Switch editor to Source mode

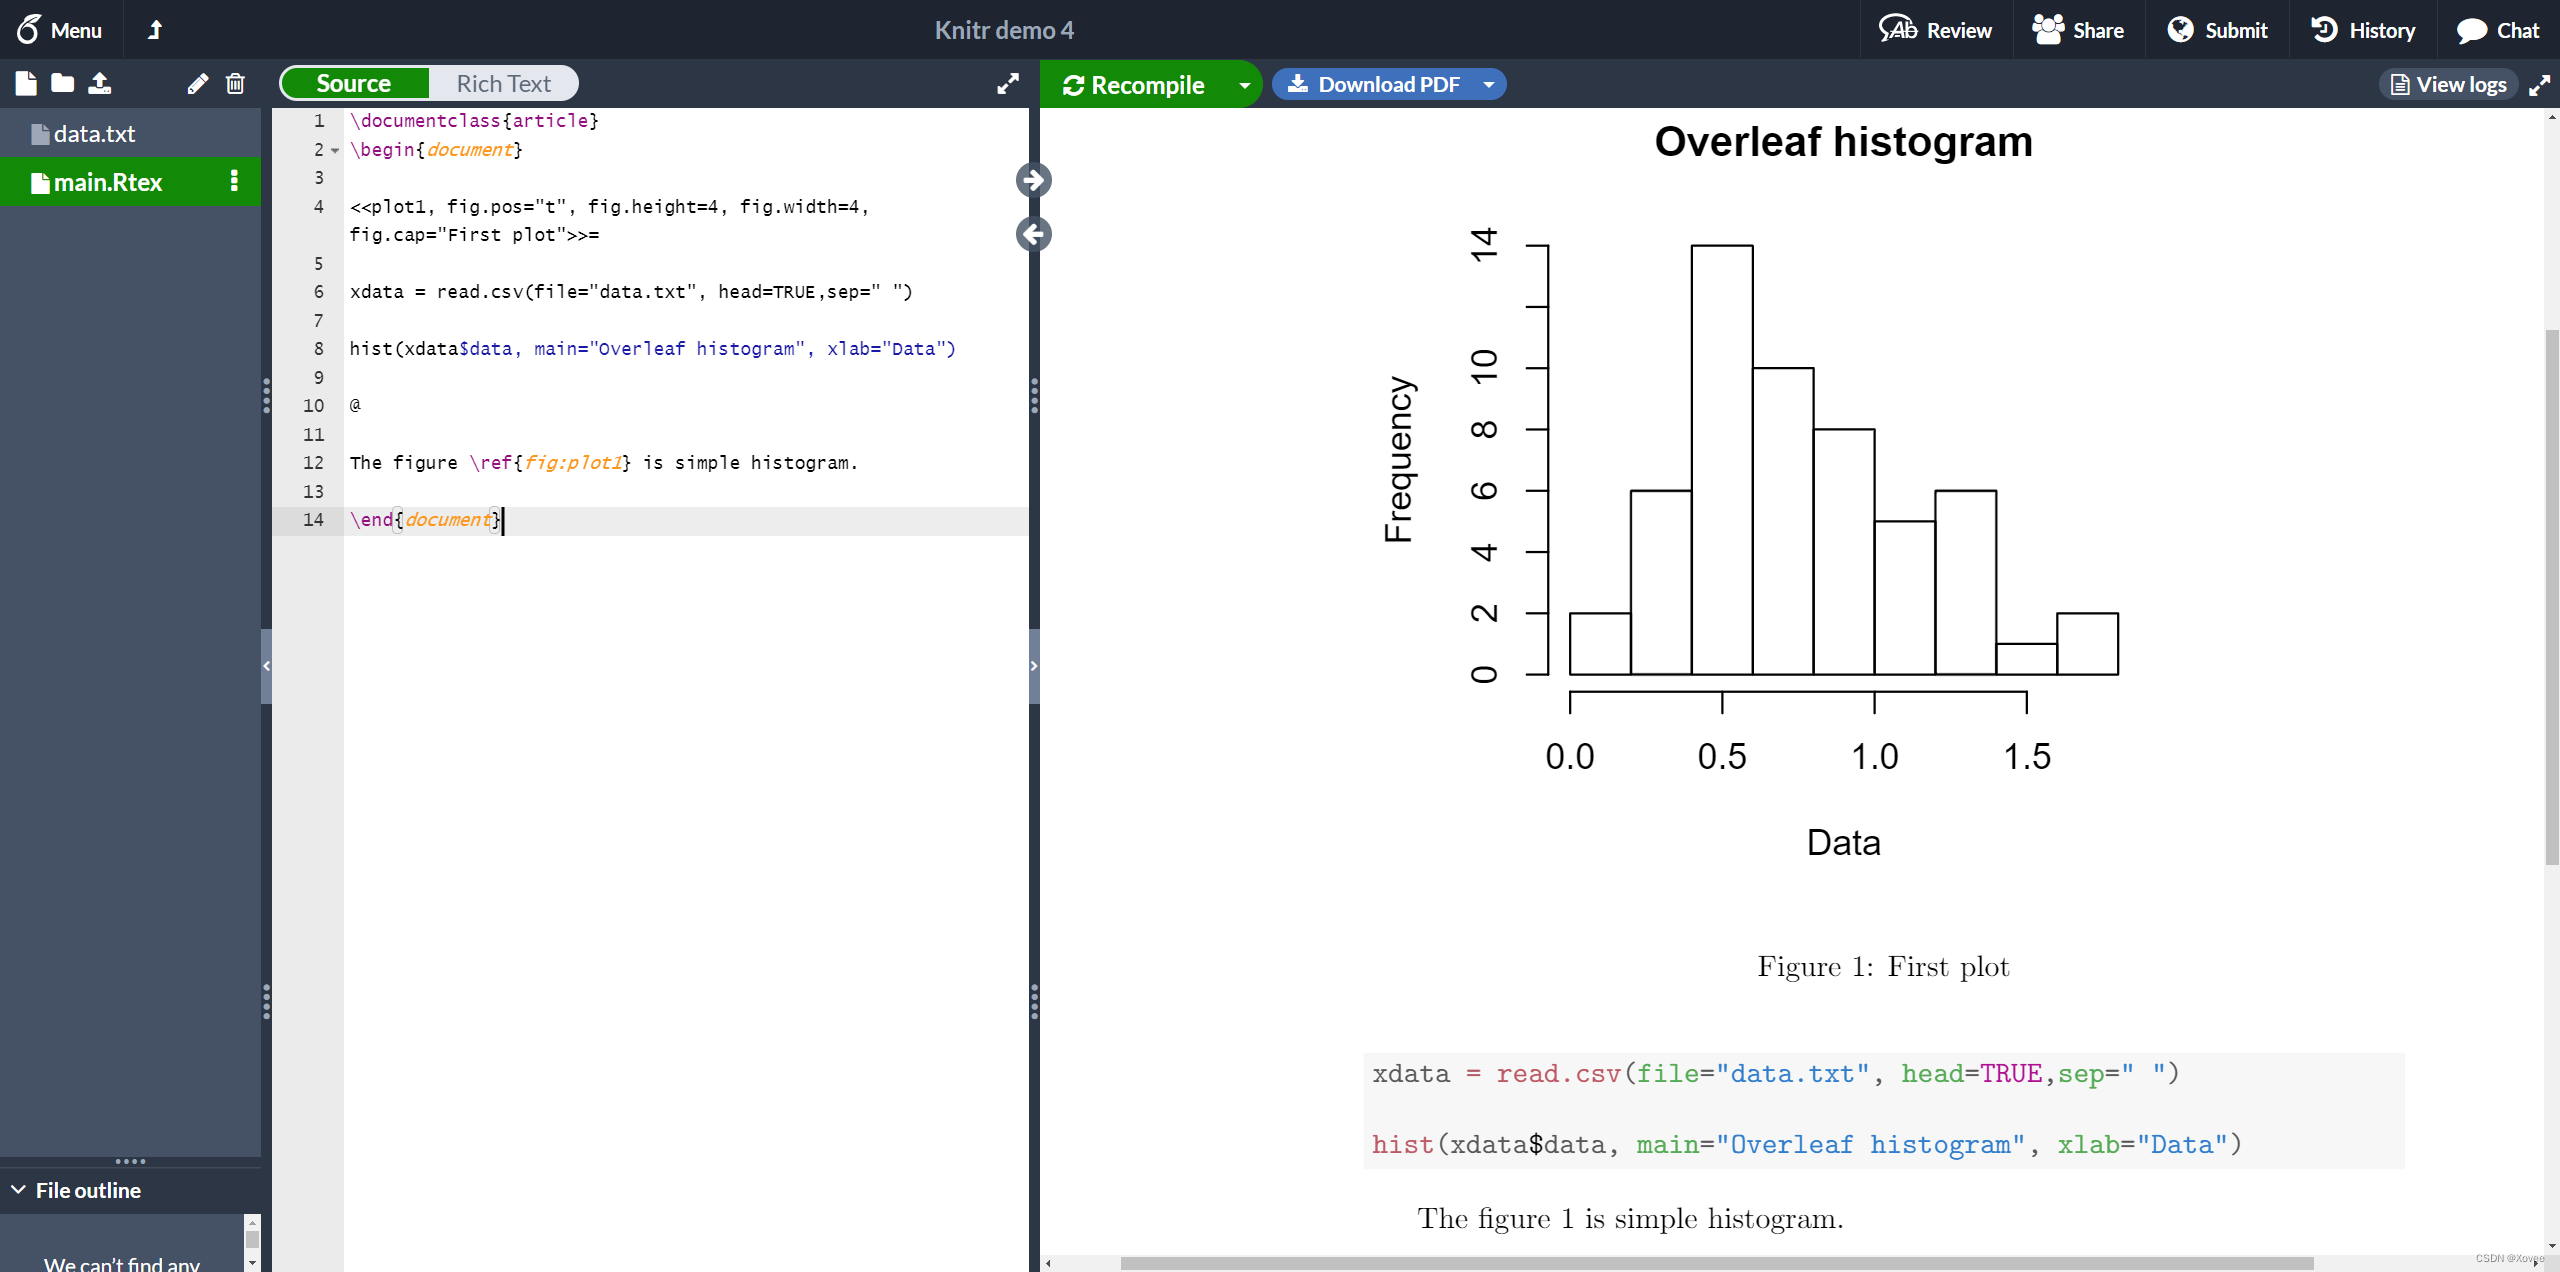(x=354, y=84)
